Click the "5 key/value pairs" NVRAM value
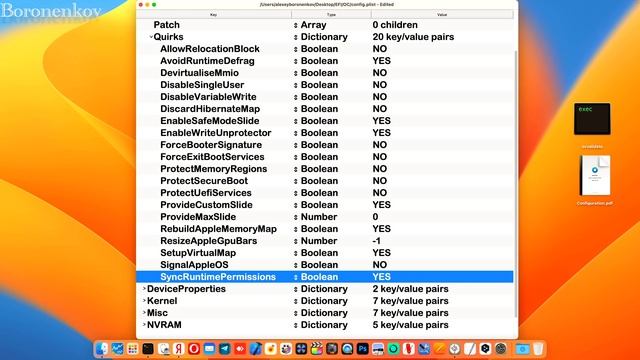Viewport: 640px width, 360px height. (x=410, y=325)
